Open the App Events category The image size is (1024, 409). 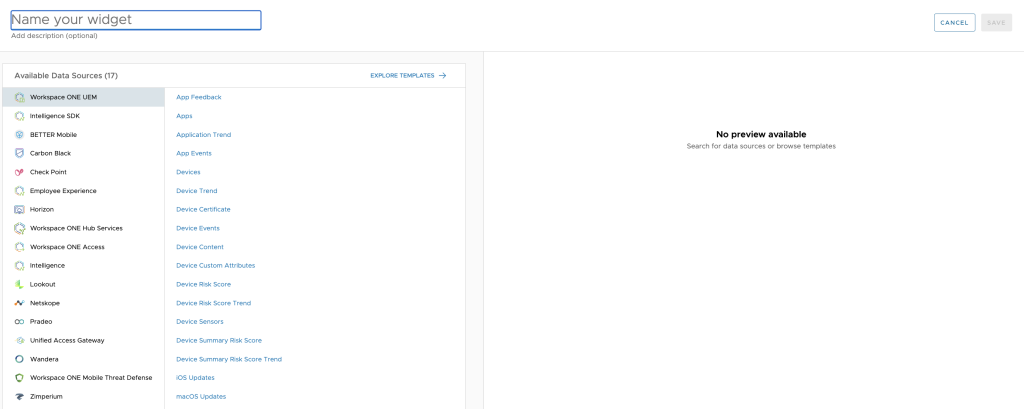194,154
